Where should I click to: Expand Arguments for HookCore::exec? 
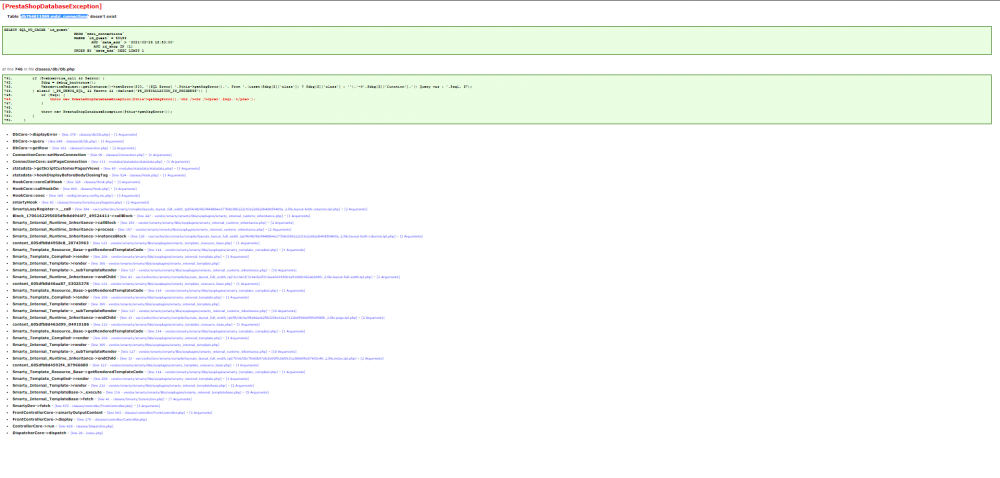click(128, 196)
